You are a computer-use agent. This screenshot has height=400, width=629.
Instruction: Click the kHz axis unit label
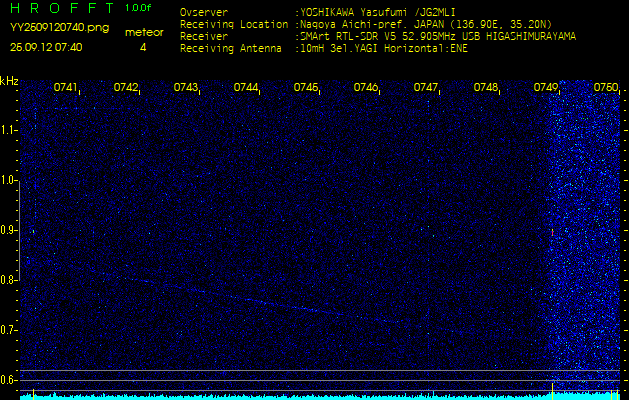[9, 81]
